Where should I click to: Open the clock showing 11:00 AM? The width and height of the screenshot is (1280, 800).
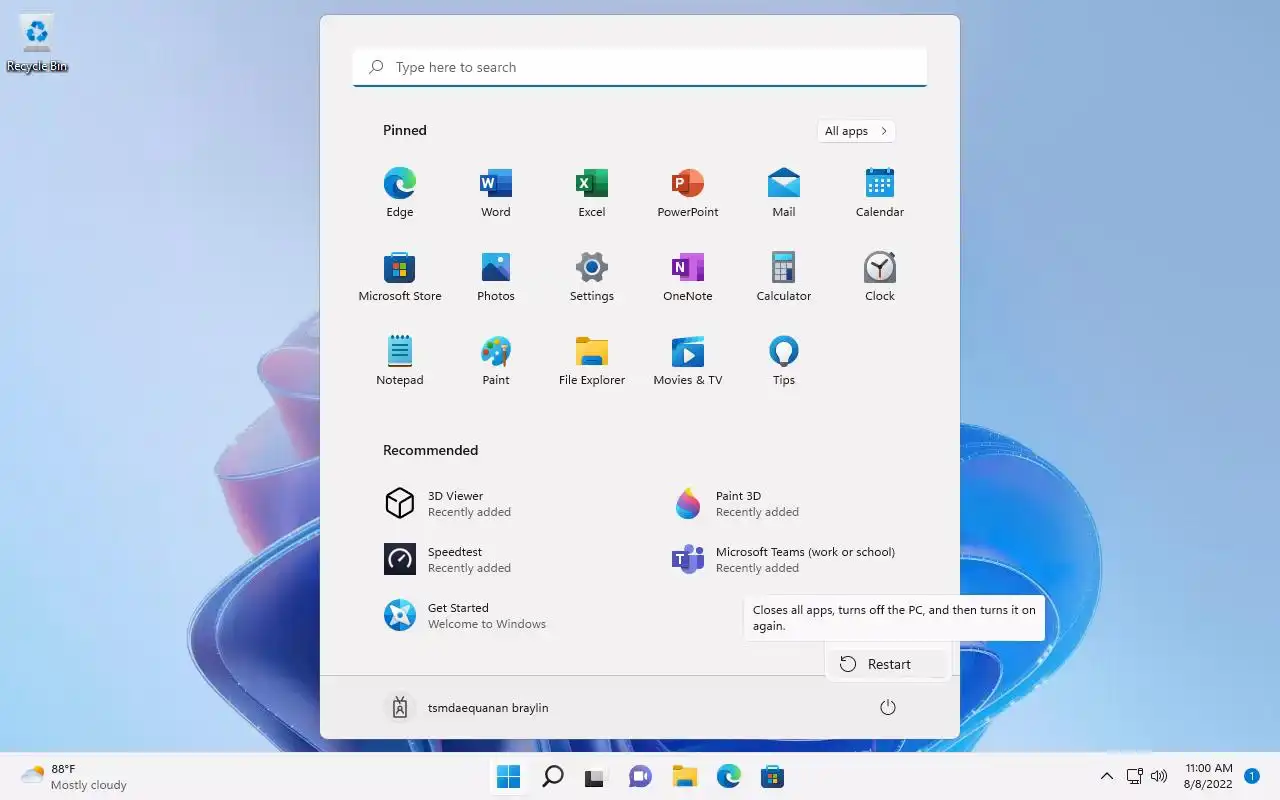[1208, 776]
